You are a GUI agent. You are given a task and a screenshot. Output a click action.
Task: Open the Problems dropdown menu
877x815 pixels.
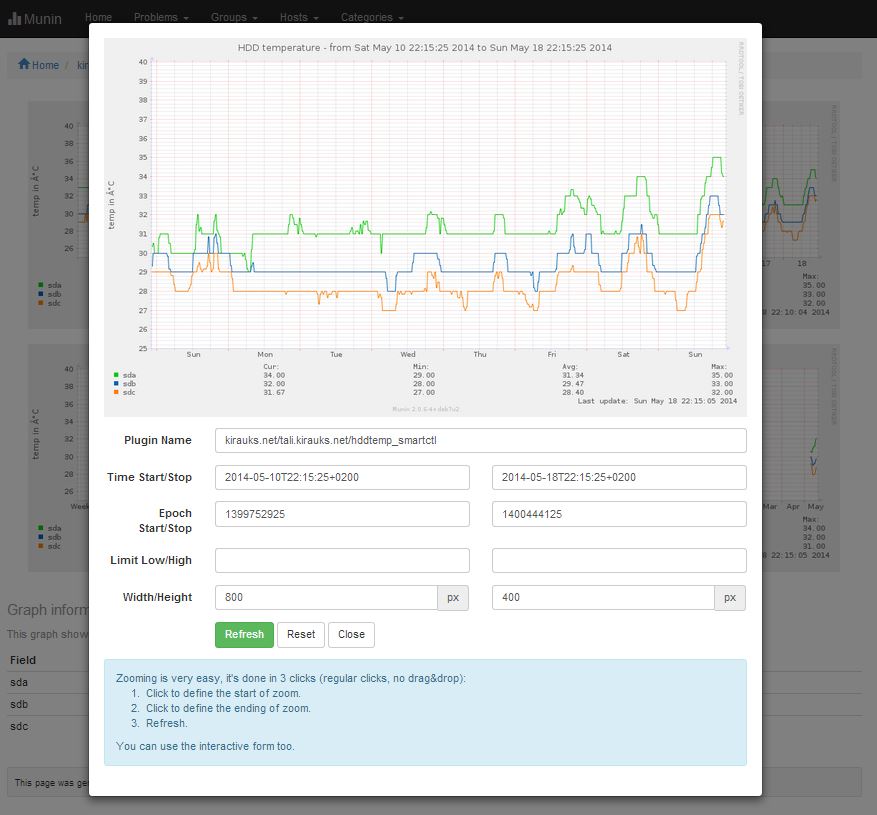(159, 18)
